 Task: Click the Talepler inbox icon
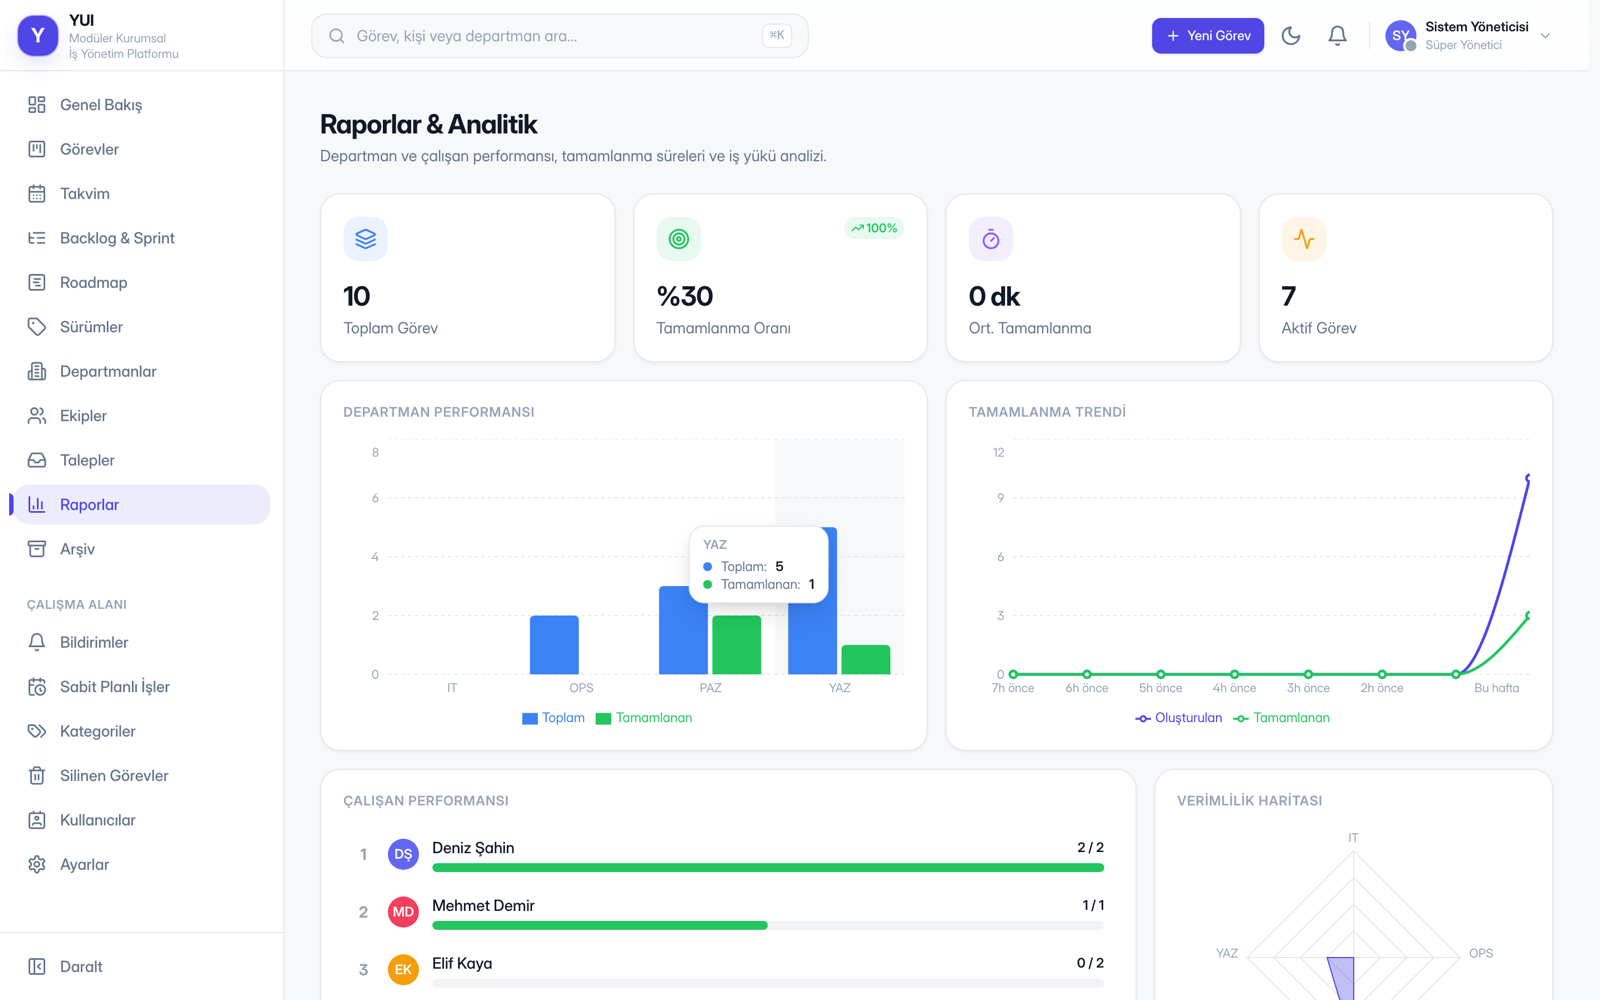(x=37, y=460)
